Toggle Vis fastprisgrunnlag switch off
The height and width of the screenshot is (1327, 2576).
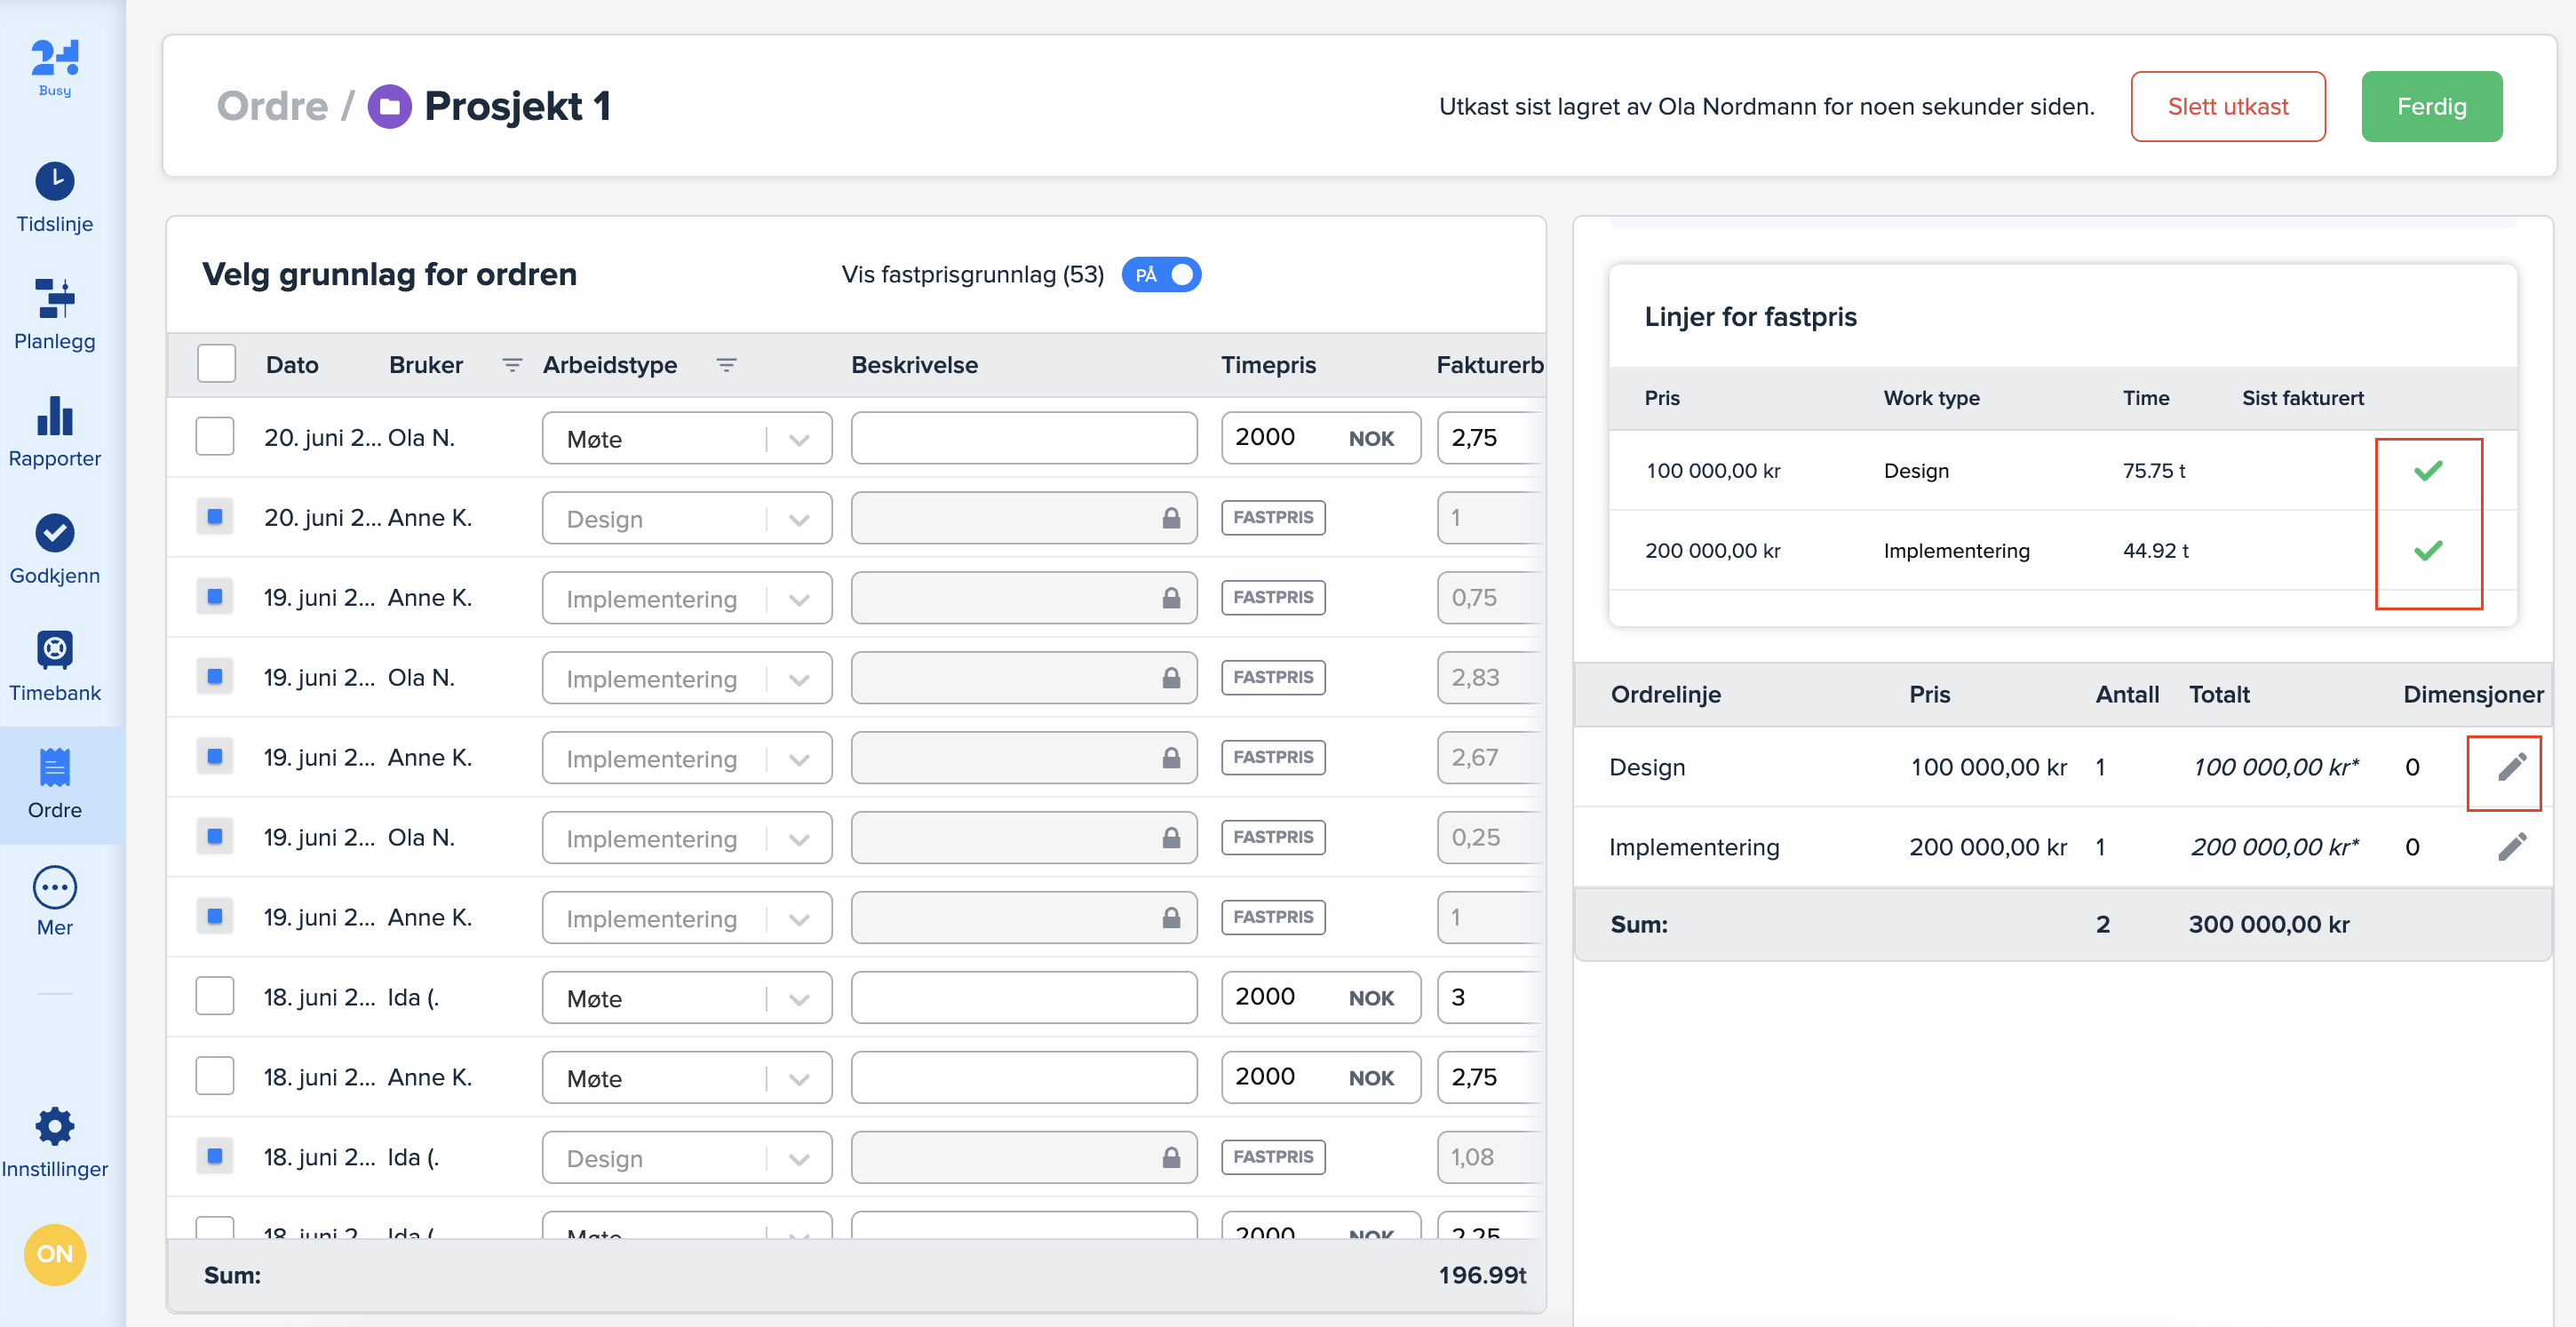coord(1161,274)
